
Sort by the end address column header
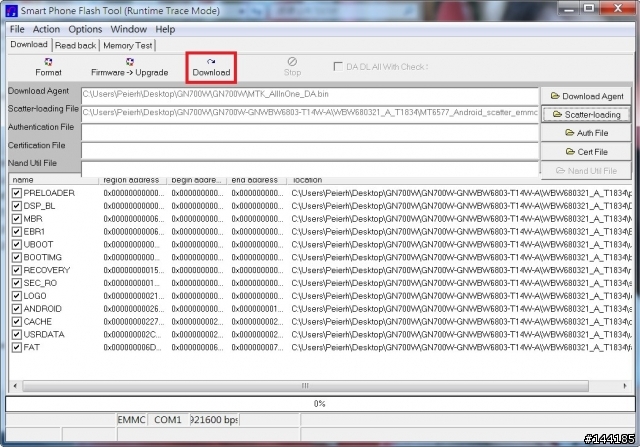(x=257, y=180)
